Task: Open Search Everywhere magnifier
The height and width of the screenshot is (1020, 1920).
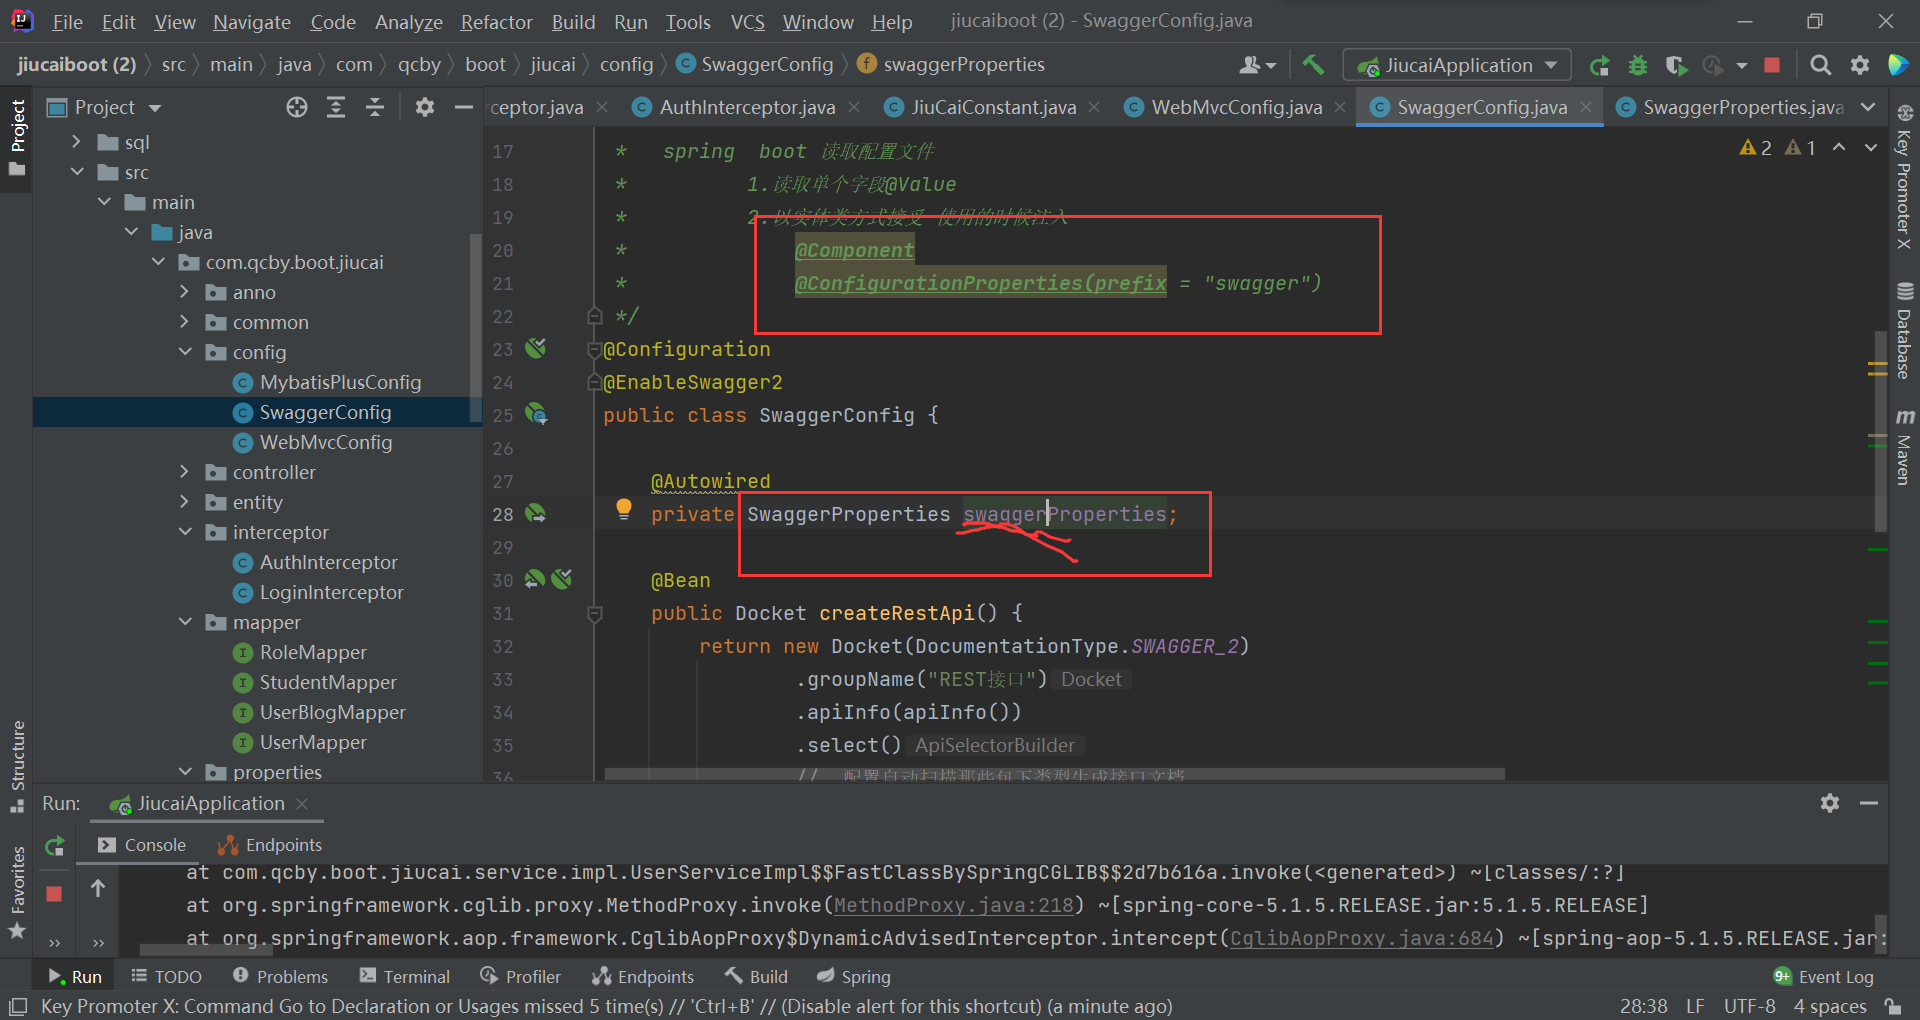Action: pos(1820,64)
